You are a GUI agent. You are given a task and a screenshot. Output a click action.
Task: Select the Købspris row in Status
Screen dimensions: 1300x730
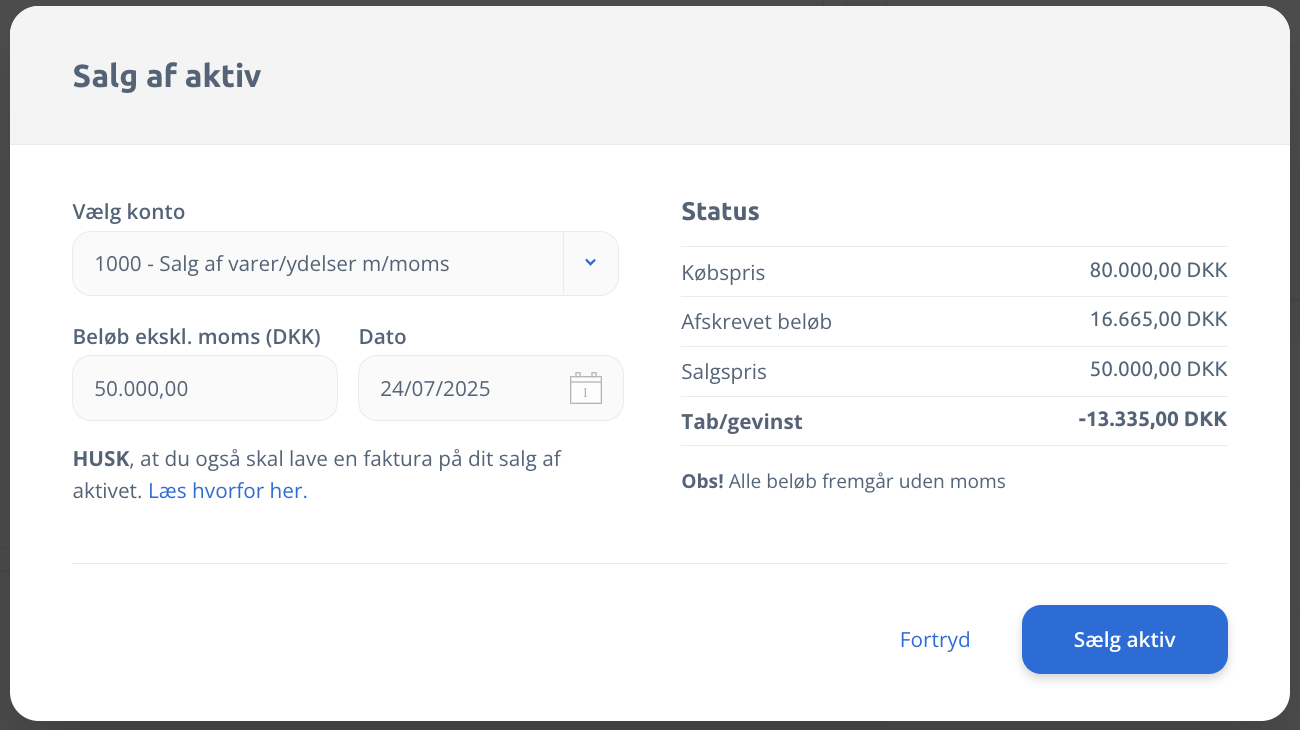pos(954,272)
